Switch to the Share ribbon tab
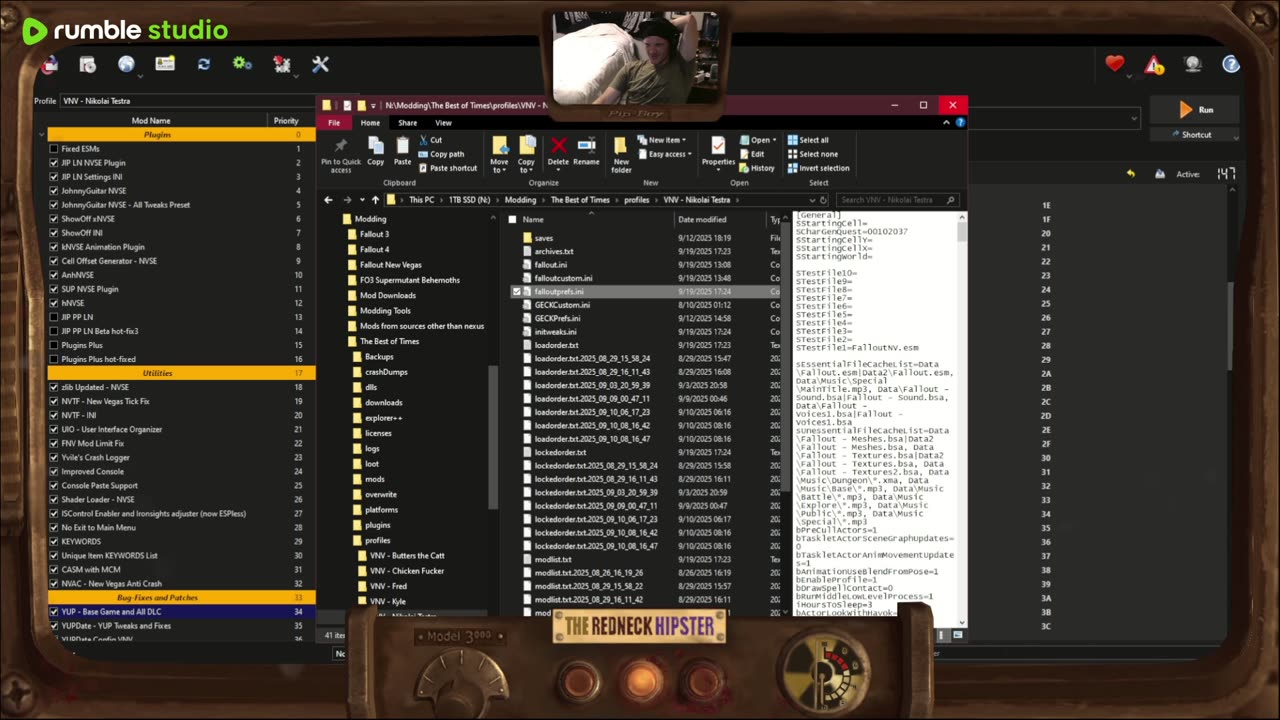 coord(407,123)
